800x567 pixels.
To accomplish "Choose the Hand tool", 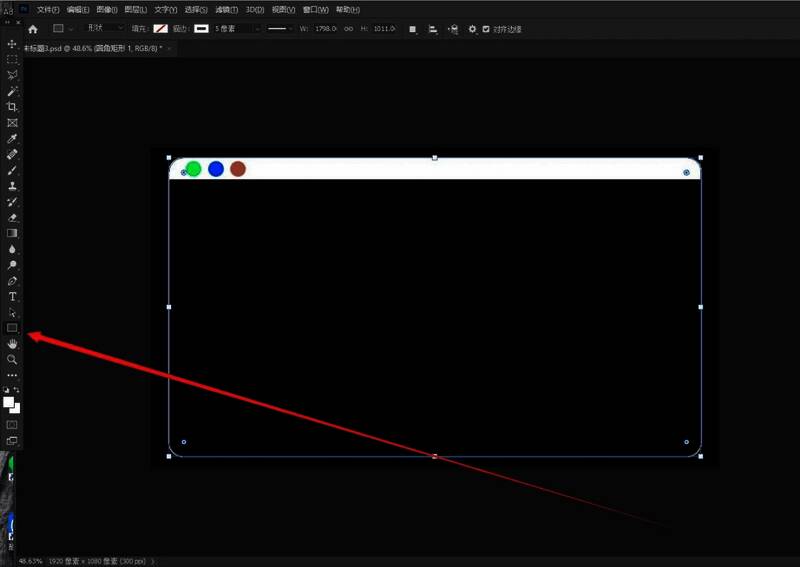I will 12,344.
